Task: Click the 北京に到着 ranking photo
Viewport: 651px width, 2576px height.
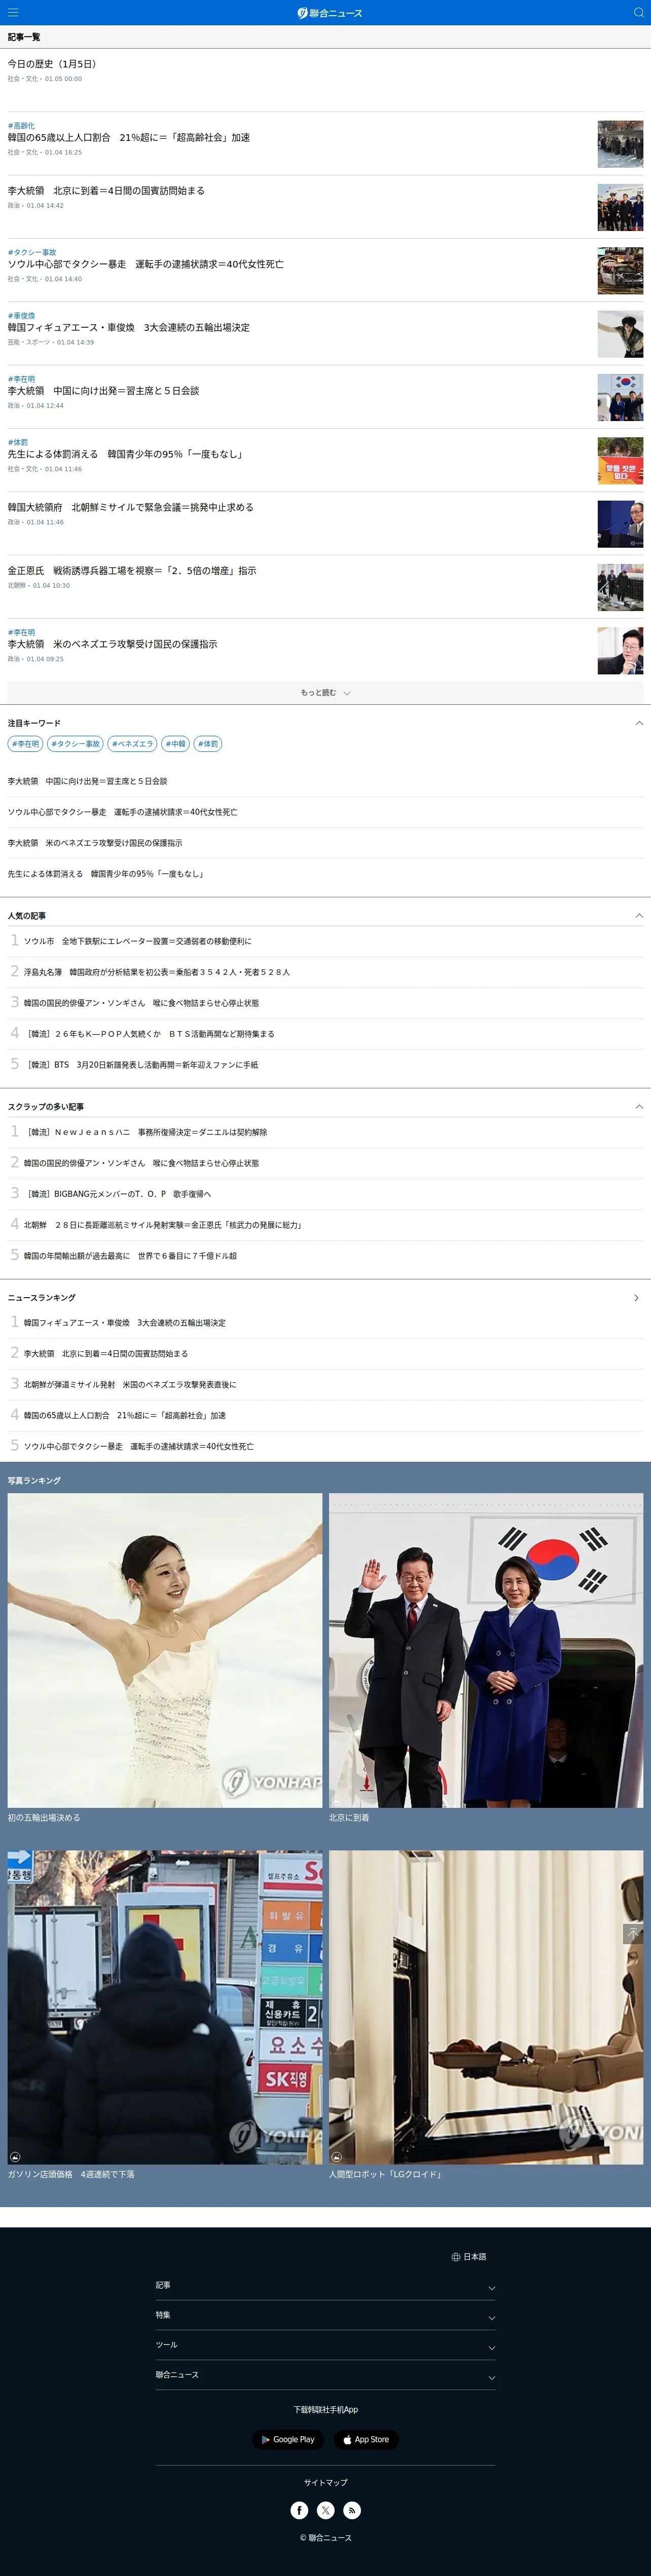Action: [x=486, y=1650]
